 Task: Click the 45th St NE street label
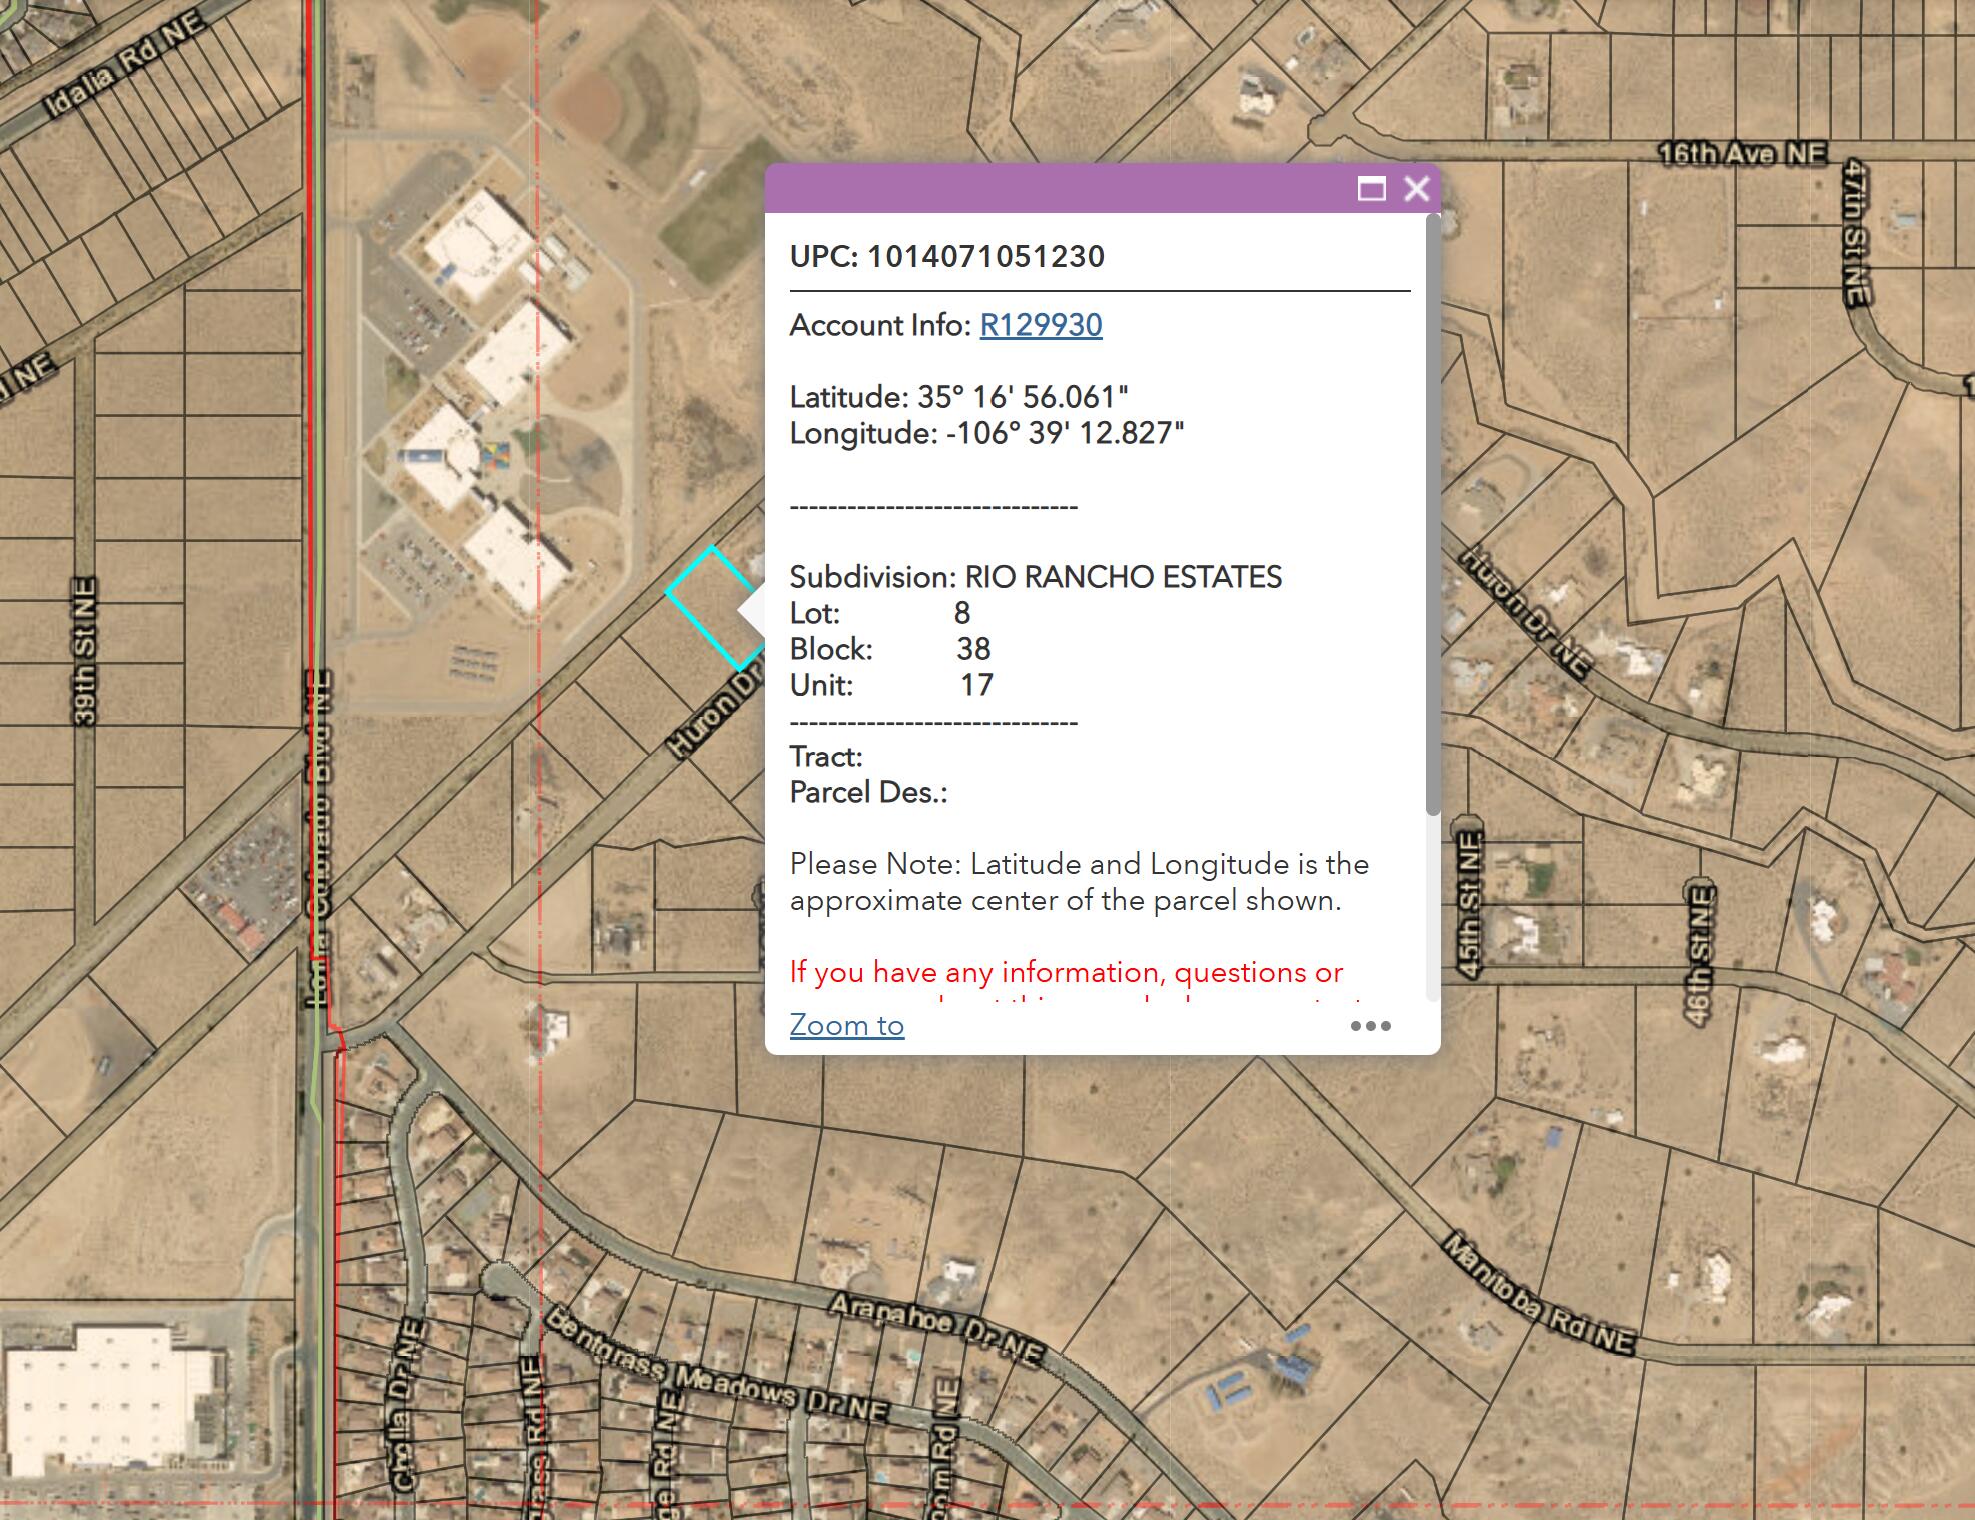click(x=1468, y=906)
